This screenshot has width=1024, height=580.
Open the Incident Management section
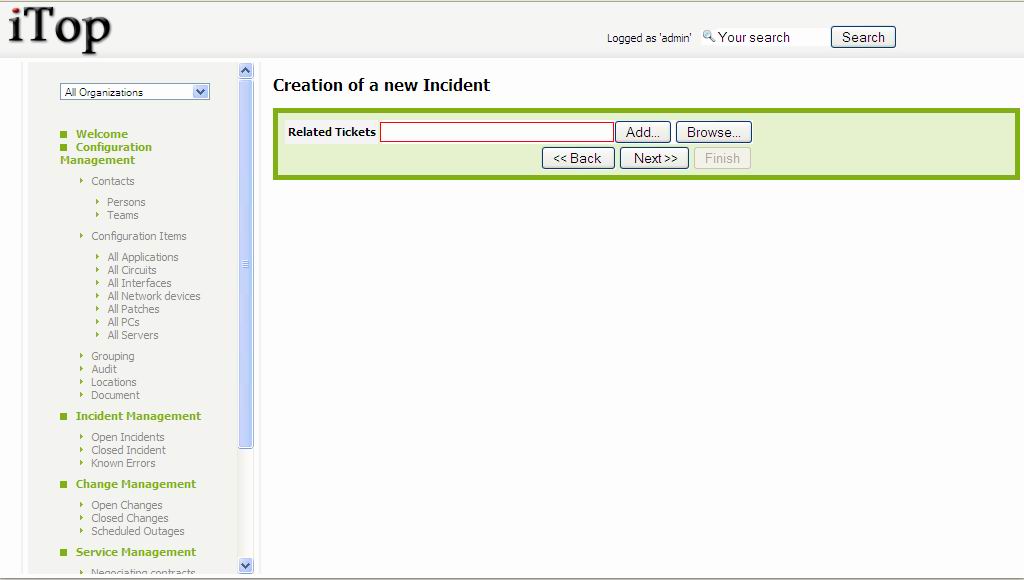click(138, 416)
